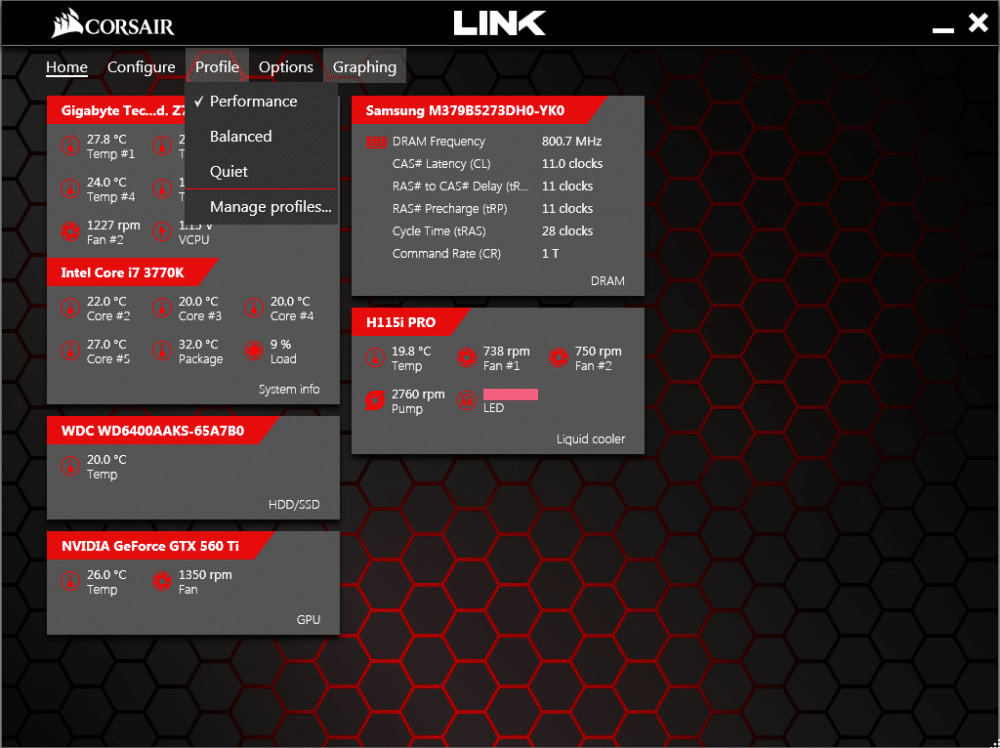Image resolution: width=1000 pixels, height=748 pixels.
Task: Click the CPU Load 9% icon
Action: click(x=254, y=351)
